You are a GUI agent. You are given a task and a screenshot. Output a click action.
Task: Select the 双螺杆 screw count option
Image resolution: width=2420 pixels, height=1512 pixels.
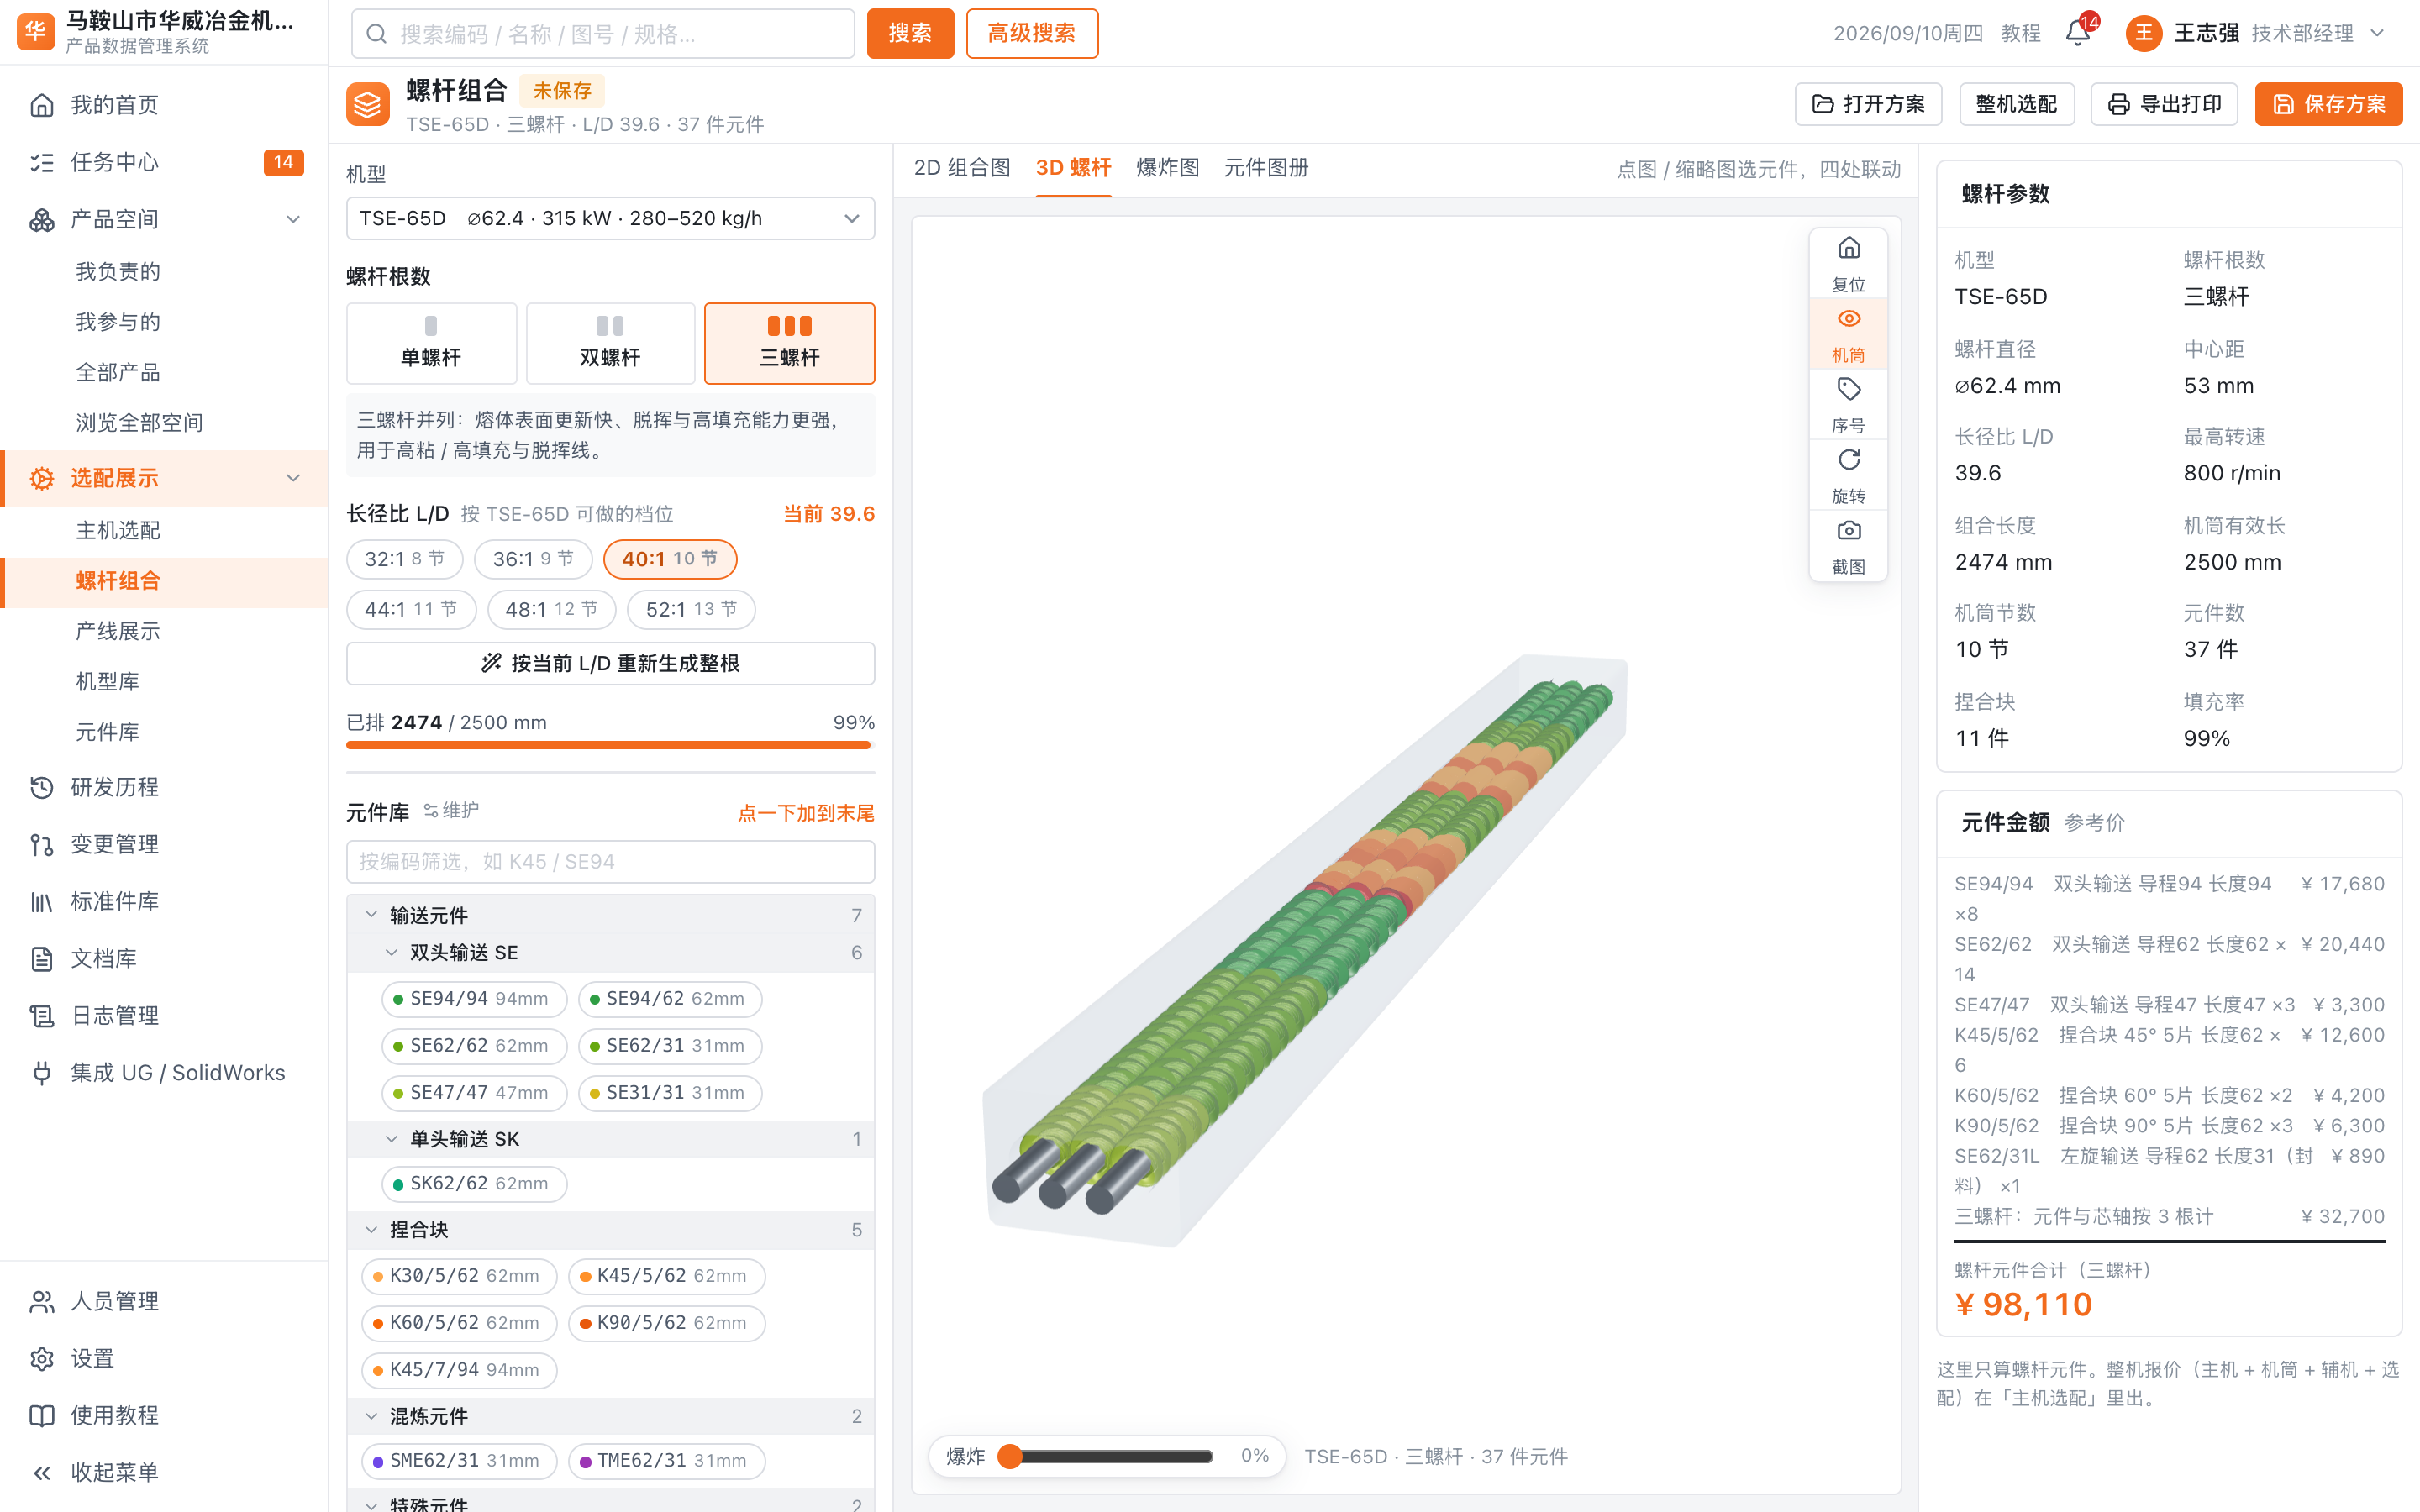click(x=610, y=343)
